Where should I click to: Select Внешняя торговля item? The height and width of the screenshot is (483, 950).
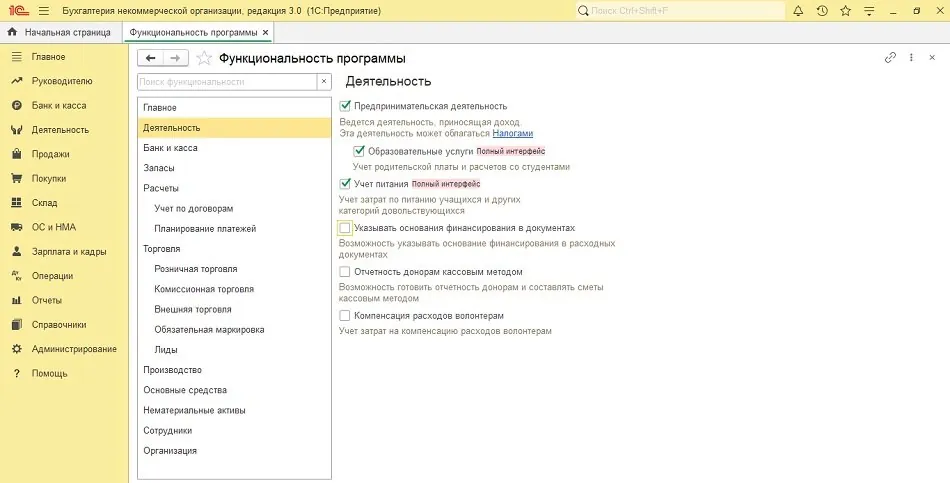(x=234, y=309)
